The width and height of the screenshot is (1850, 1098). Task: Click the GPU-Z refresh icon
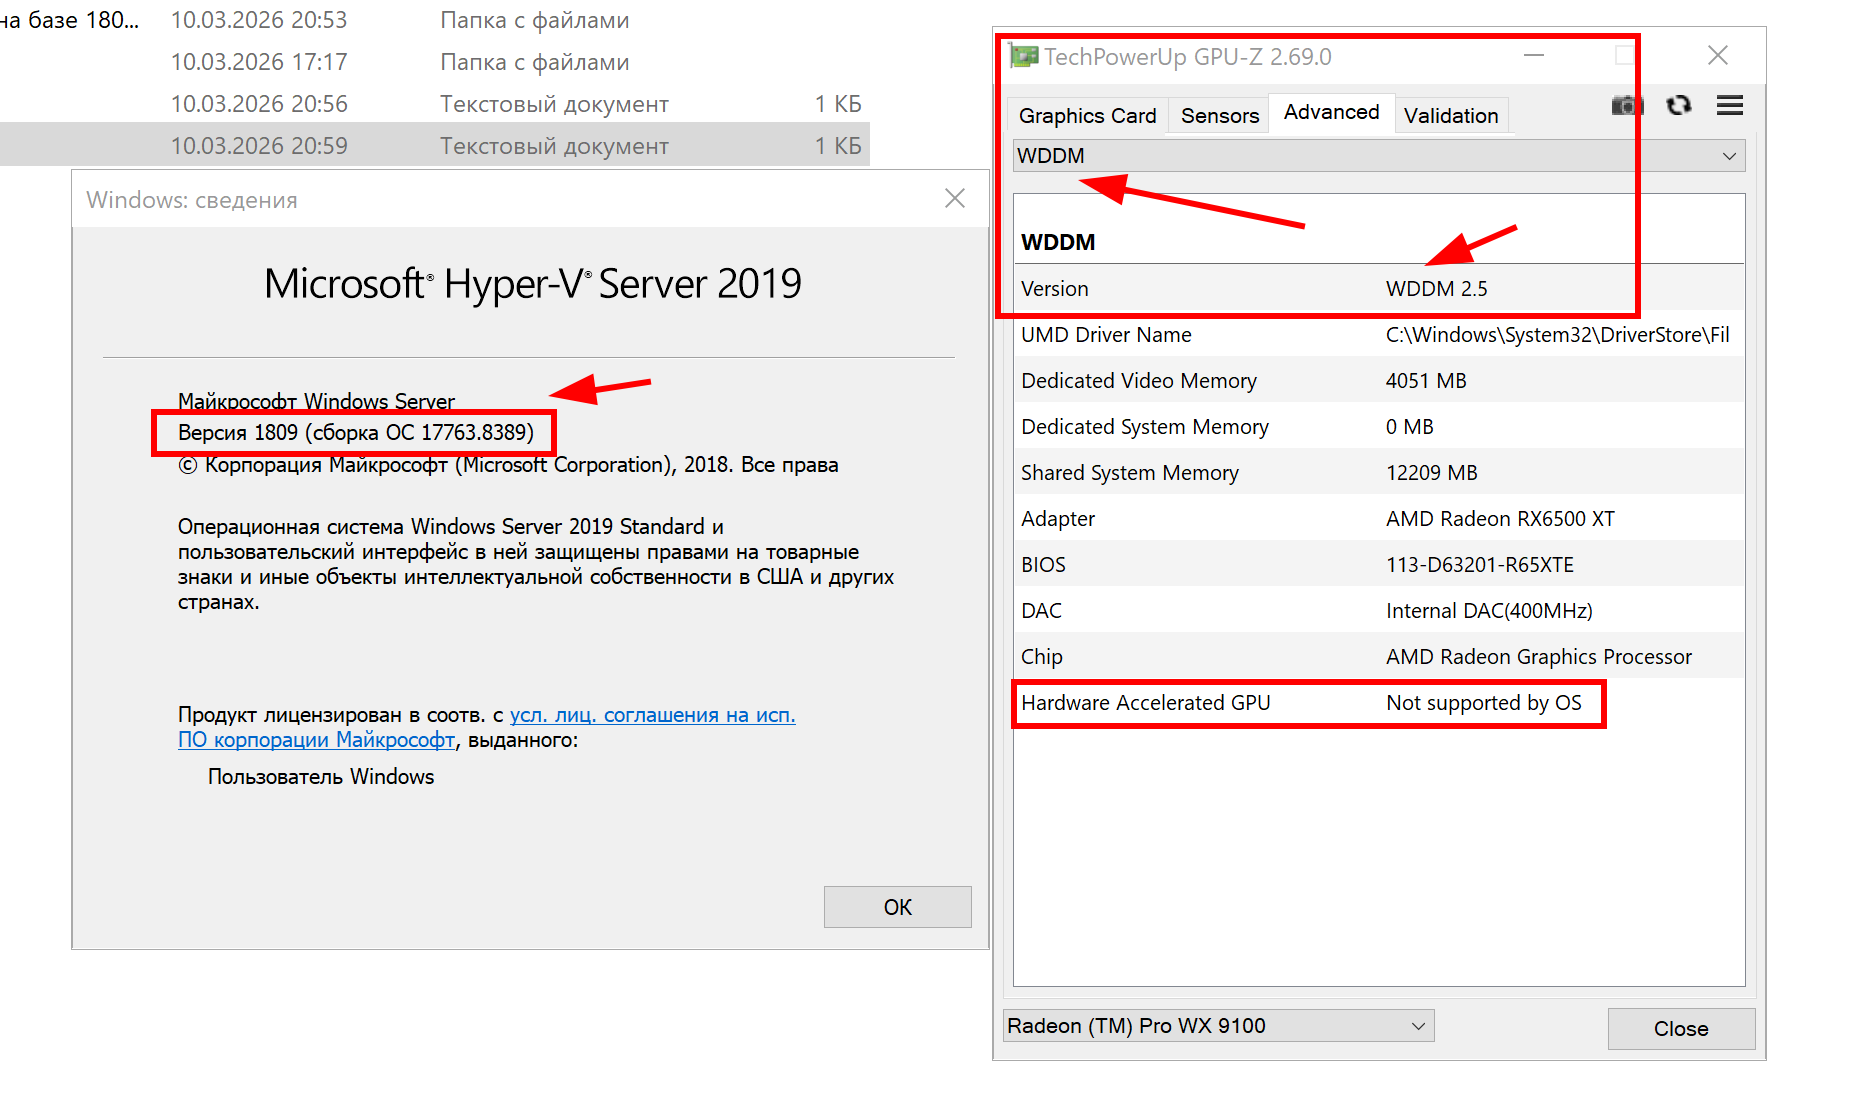point(1679,105)
